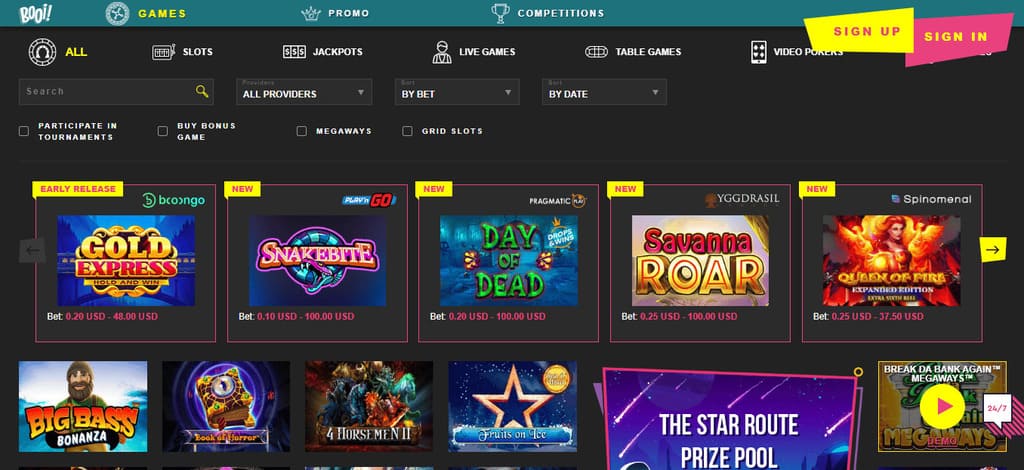1024x470 pixels.
Task: Switch to the Slots tab
Action: (197, 52)
